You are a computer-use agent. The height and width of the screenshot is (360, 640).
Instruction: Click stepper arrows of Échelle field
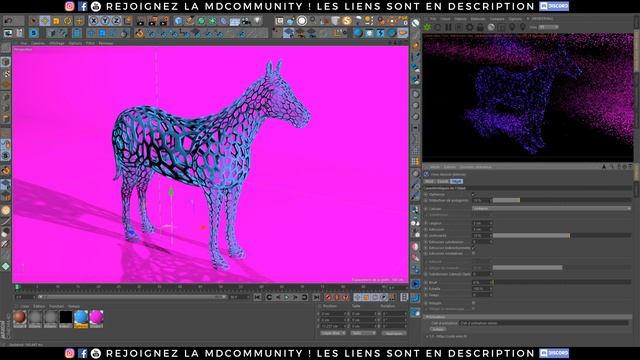tap(491, 289)
